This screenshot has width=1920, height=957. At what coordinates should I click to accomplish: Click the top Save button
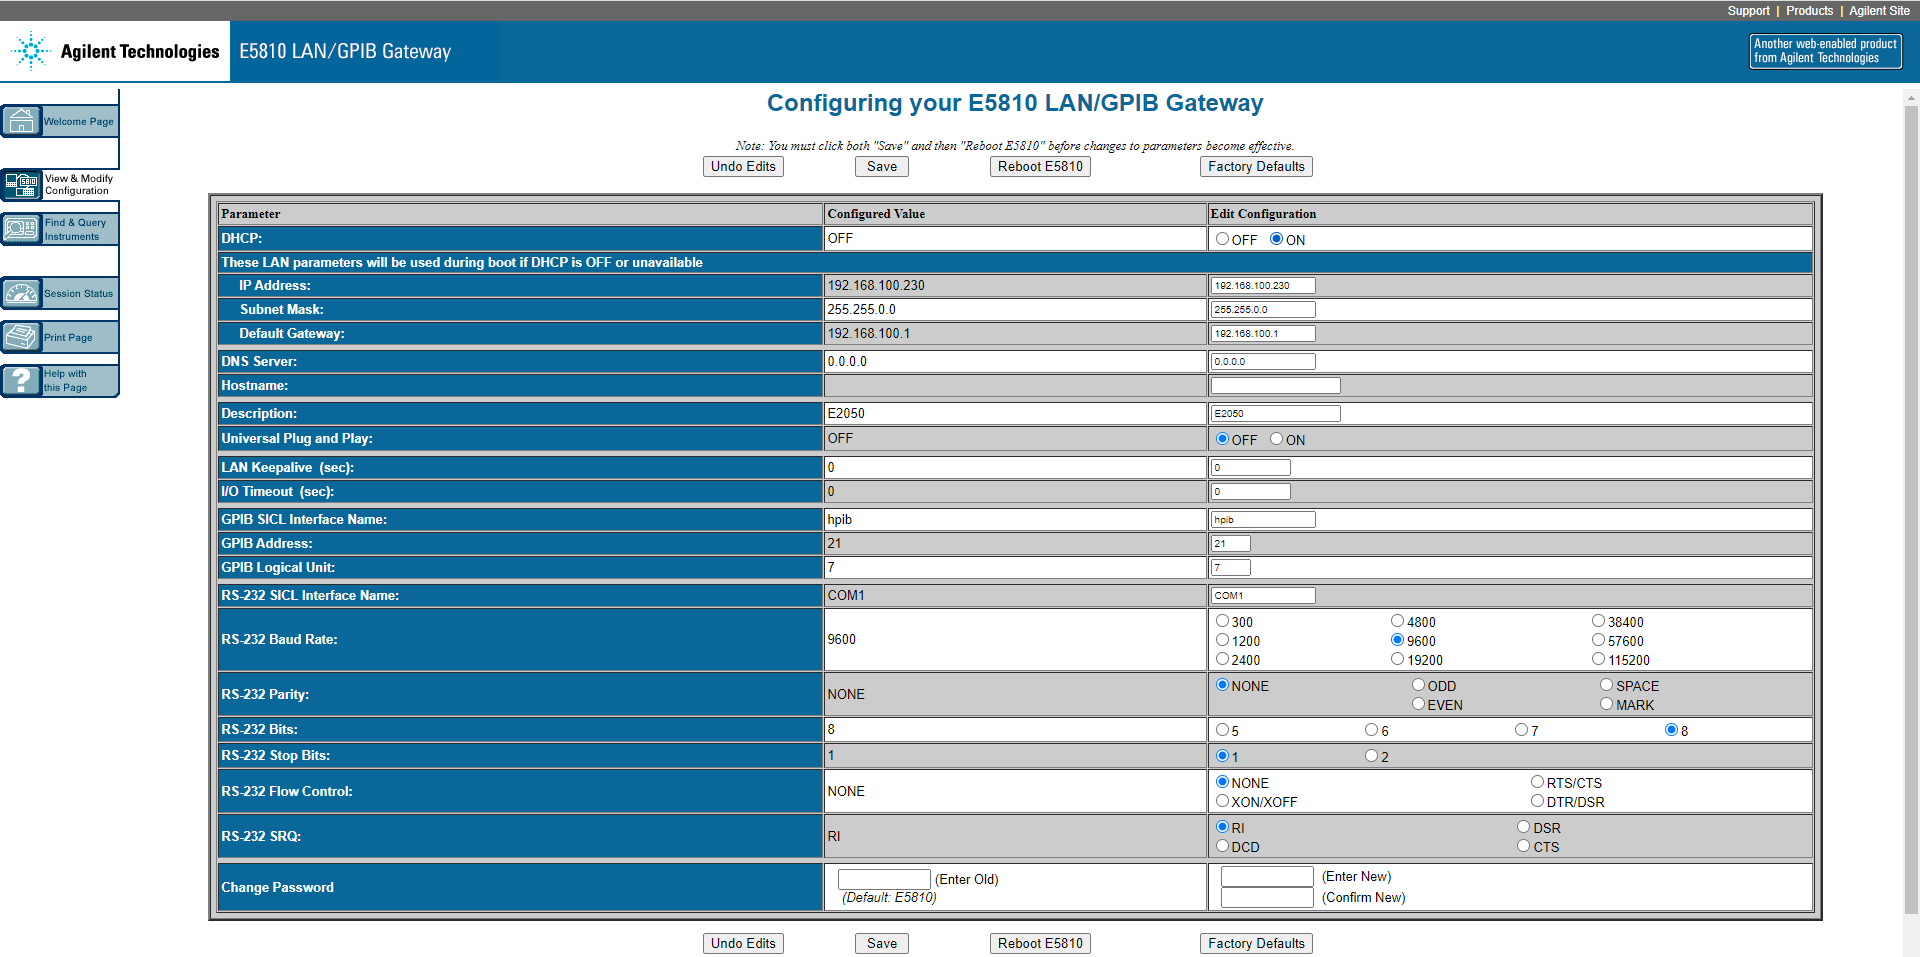click(x=881, y=167)
